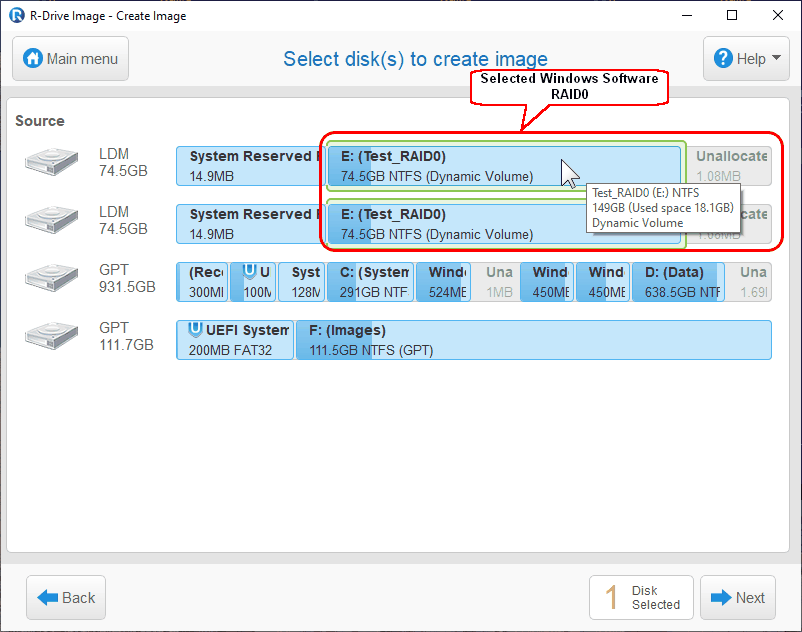Go Back to the previous step

pos(66,598)
